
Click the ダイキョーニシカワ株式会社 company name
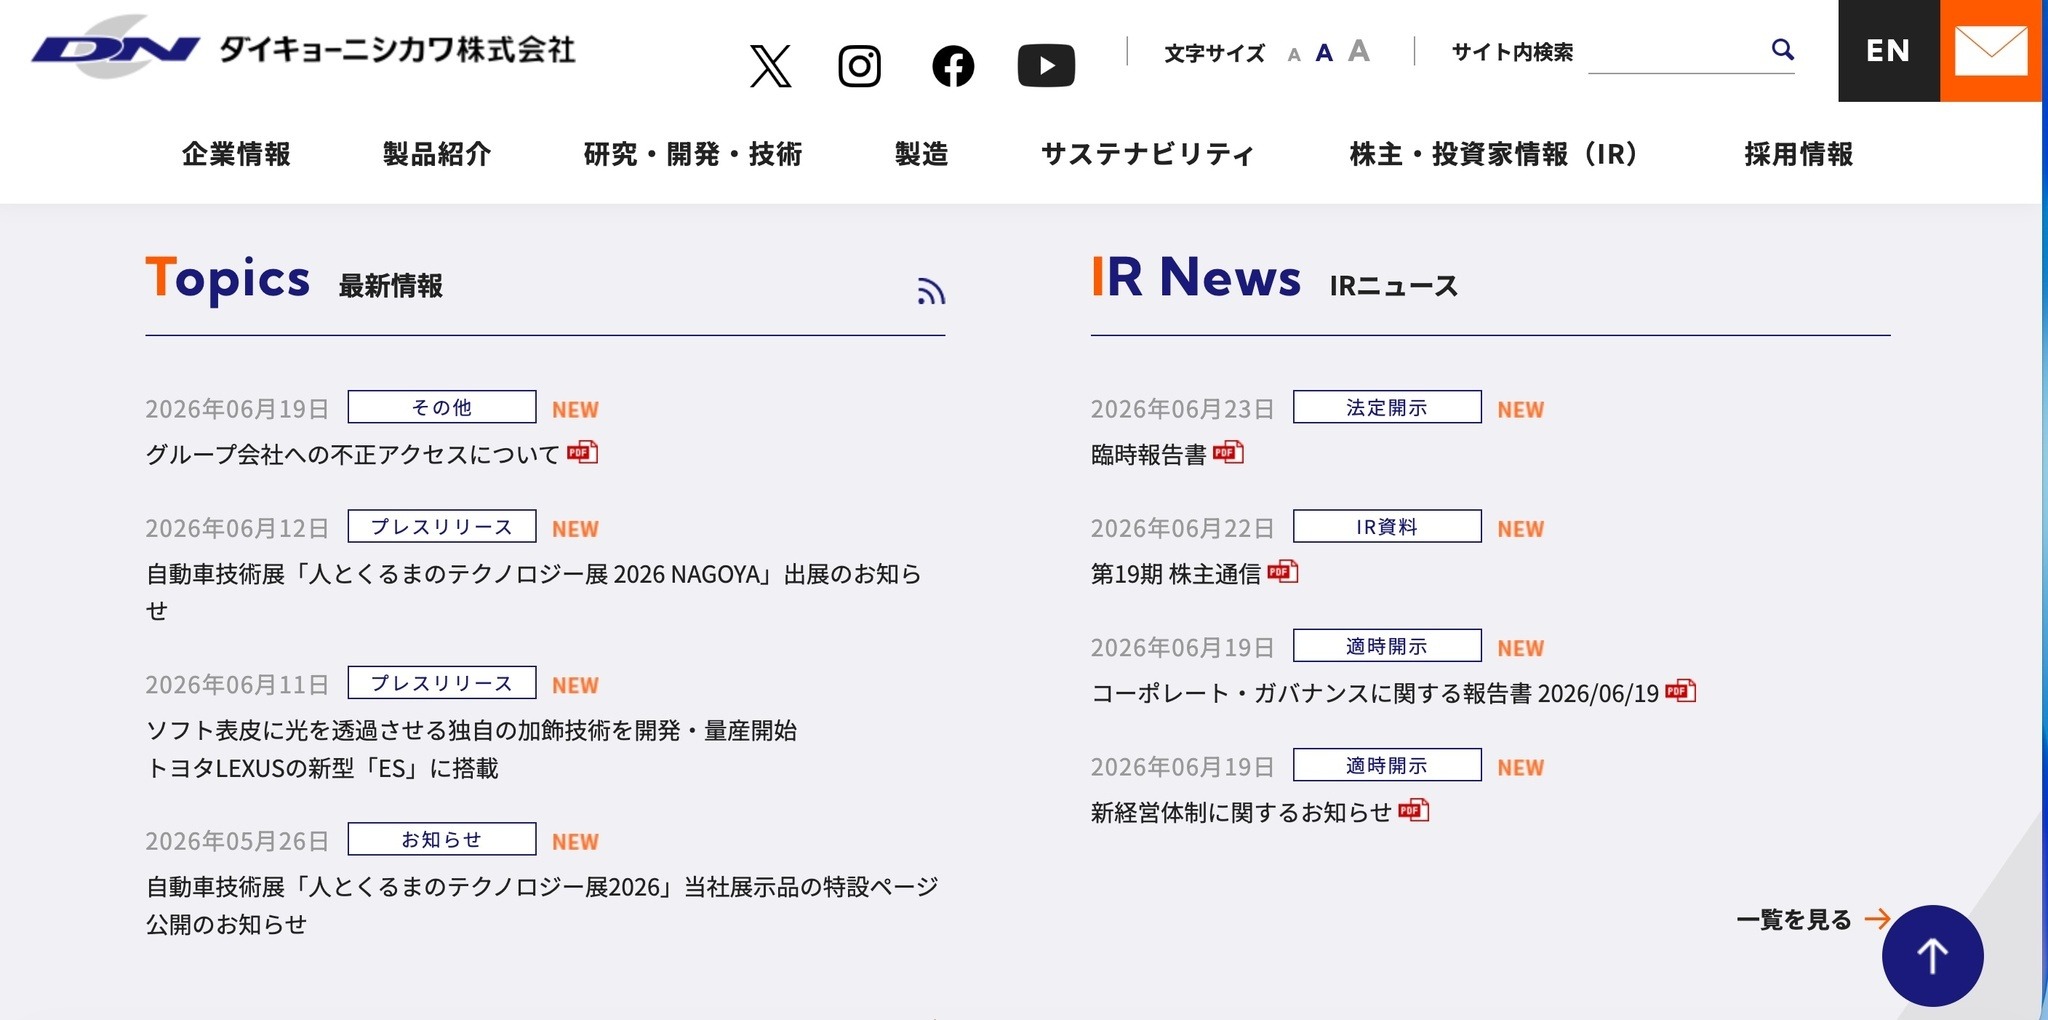(397, 49)
